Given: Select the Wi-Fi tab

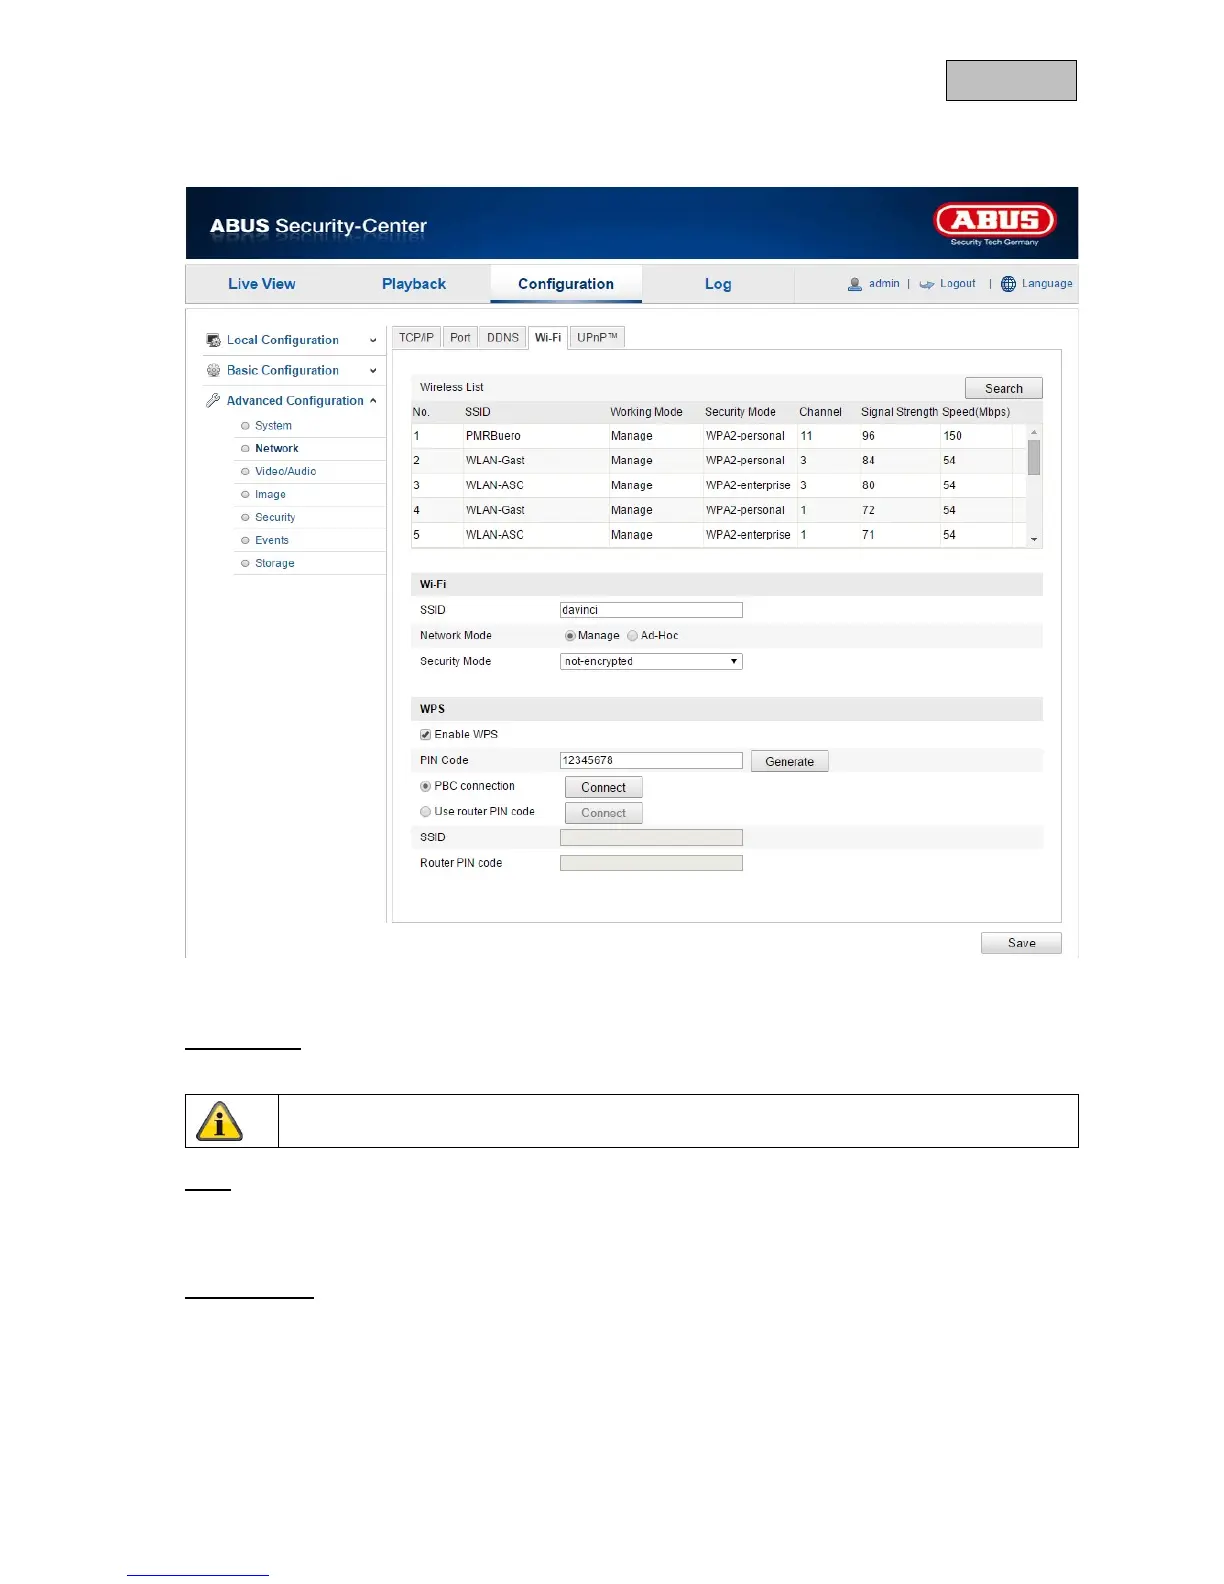Looking at the screenshot, I should (x=548, y=338).
